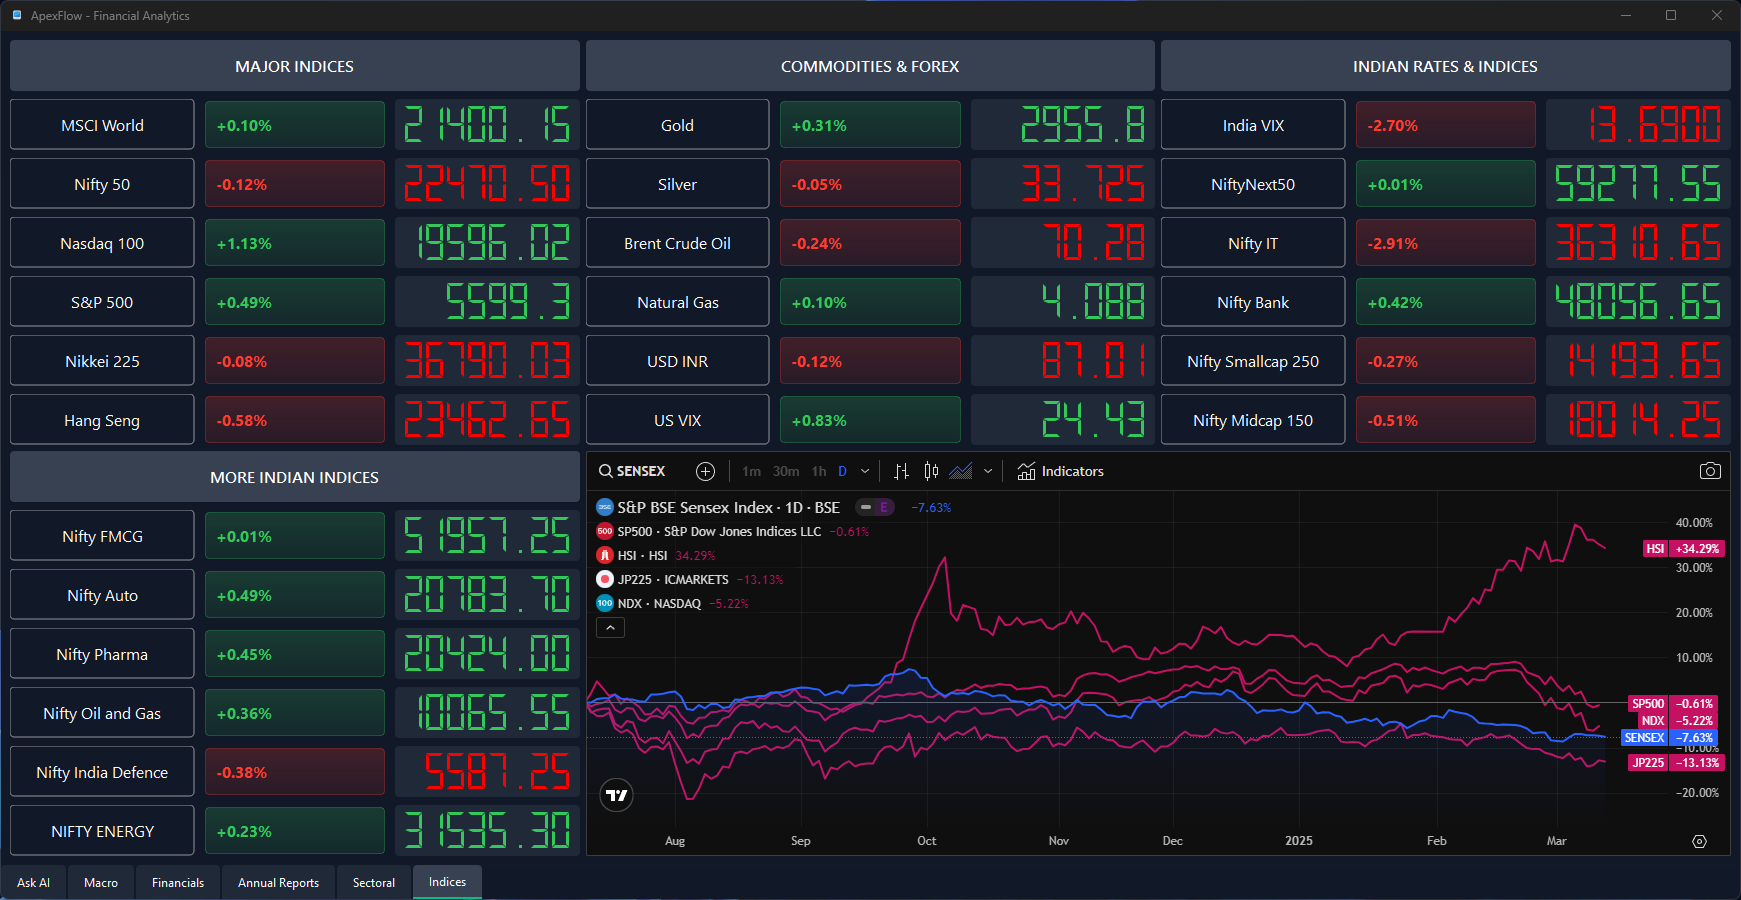Click the NDX -5.22% price label

[x=1678, y=720]
